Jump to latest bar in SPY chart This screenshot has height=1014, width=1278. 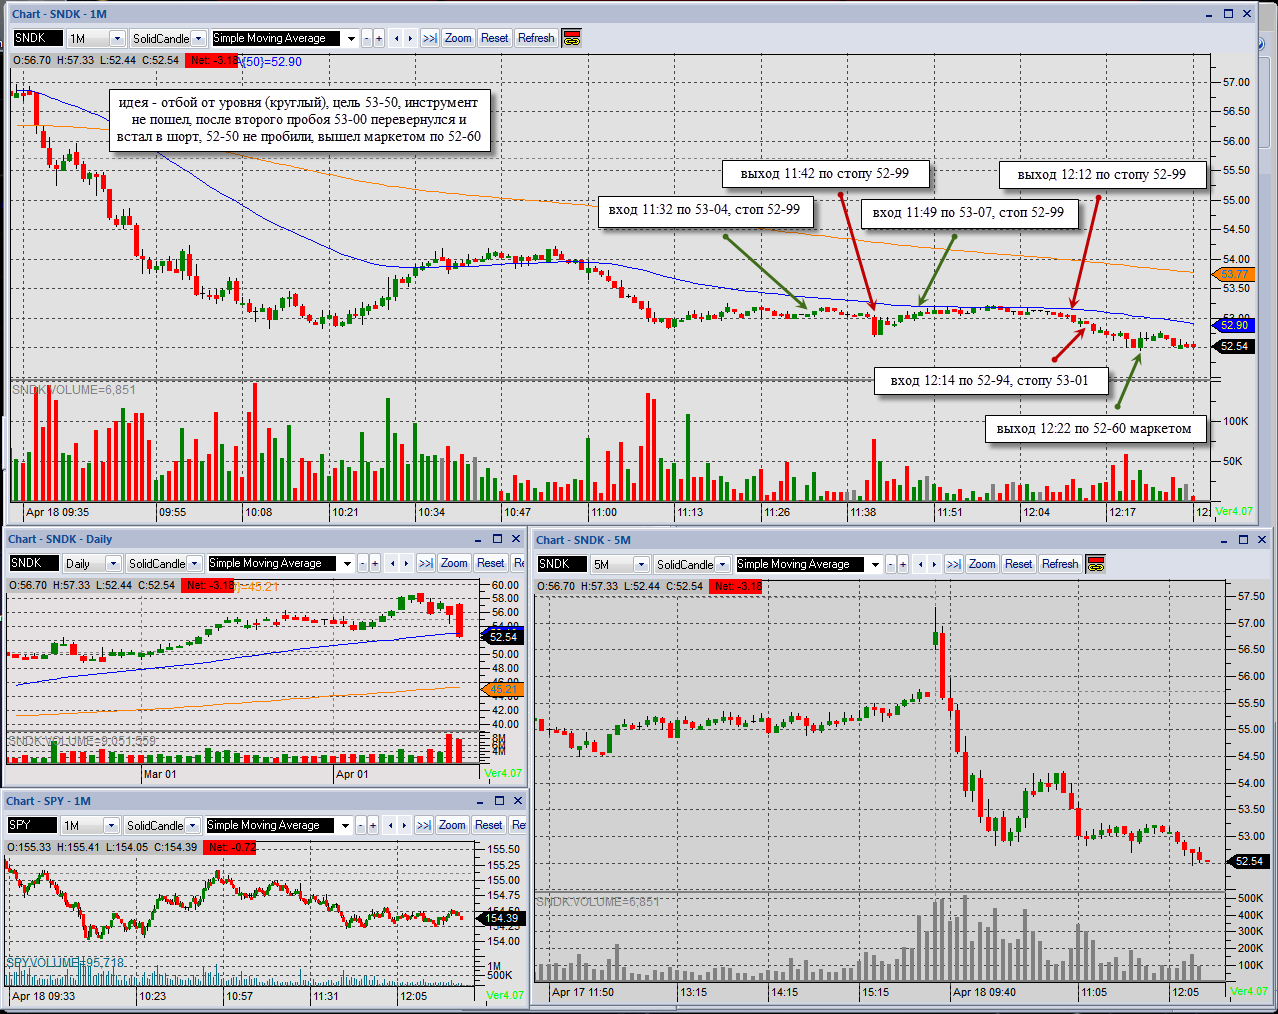pyautogui.click(x=424, y=825)
